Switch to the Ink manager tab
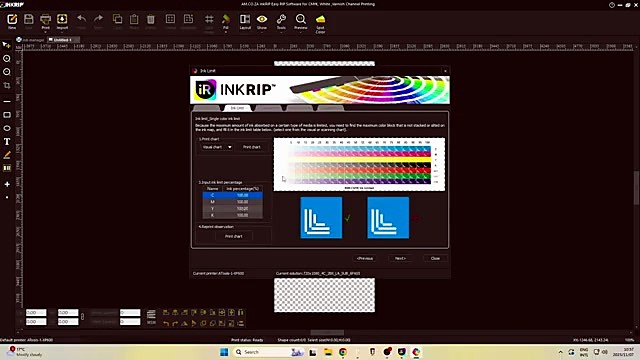The width and height of the screenshot is (640, 360). tap(31, 40)
